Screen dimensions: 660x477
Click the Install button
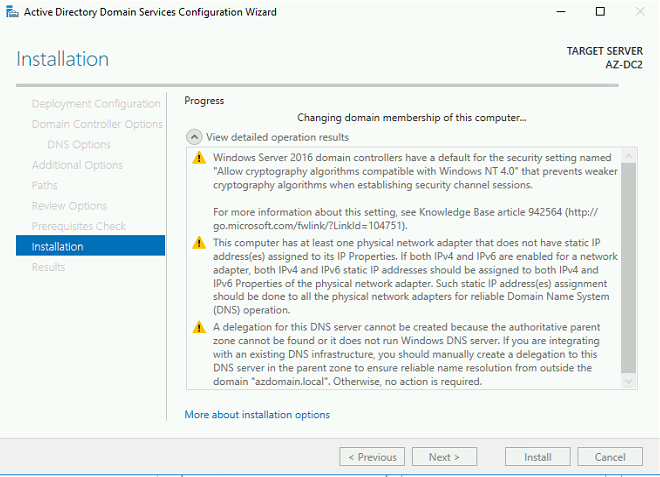pos(538,457)
